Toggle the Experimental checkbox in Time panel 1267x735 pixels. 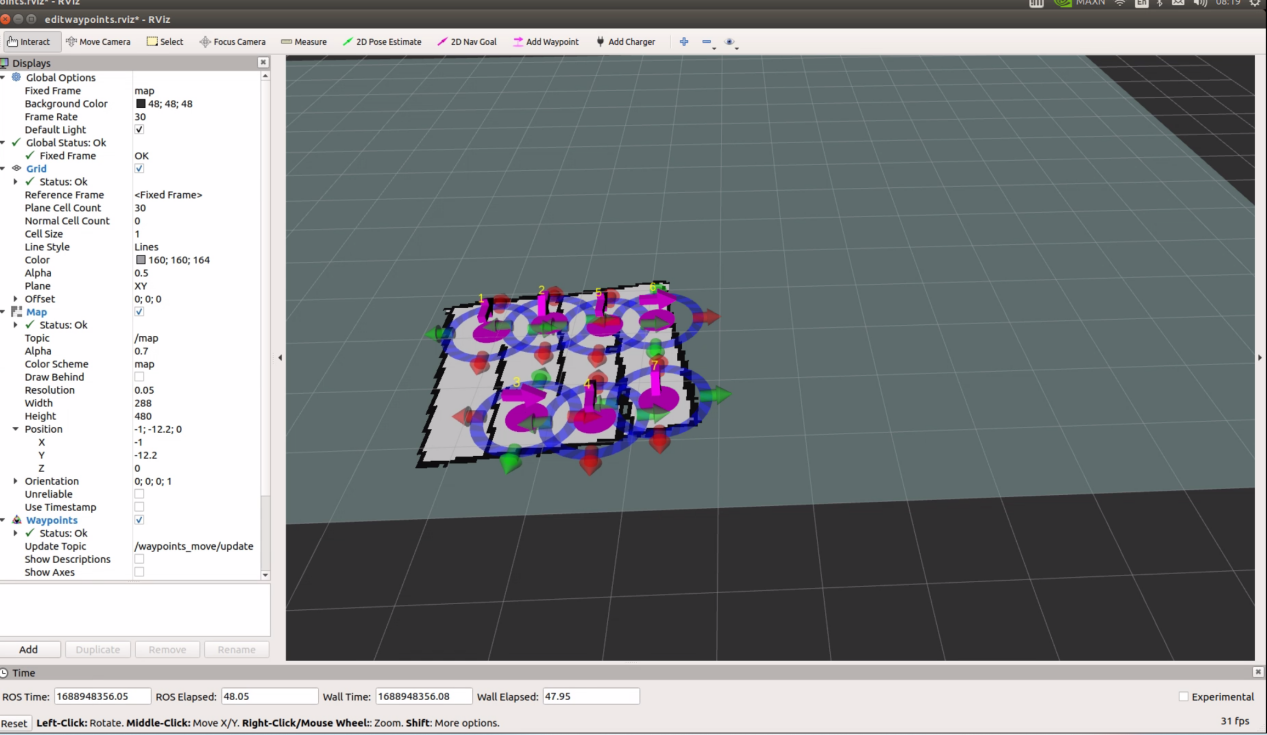(1183, 697)
